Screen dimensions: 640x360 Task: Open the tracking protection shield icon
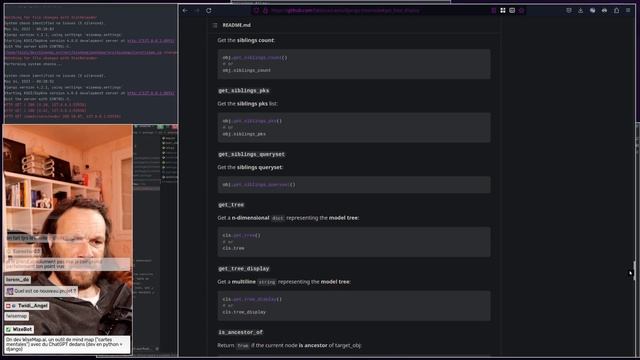[256, 11]
